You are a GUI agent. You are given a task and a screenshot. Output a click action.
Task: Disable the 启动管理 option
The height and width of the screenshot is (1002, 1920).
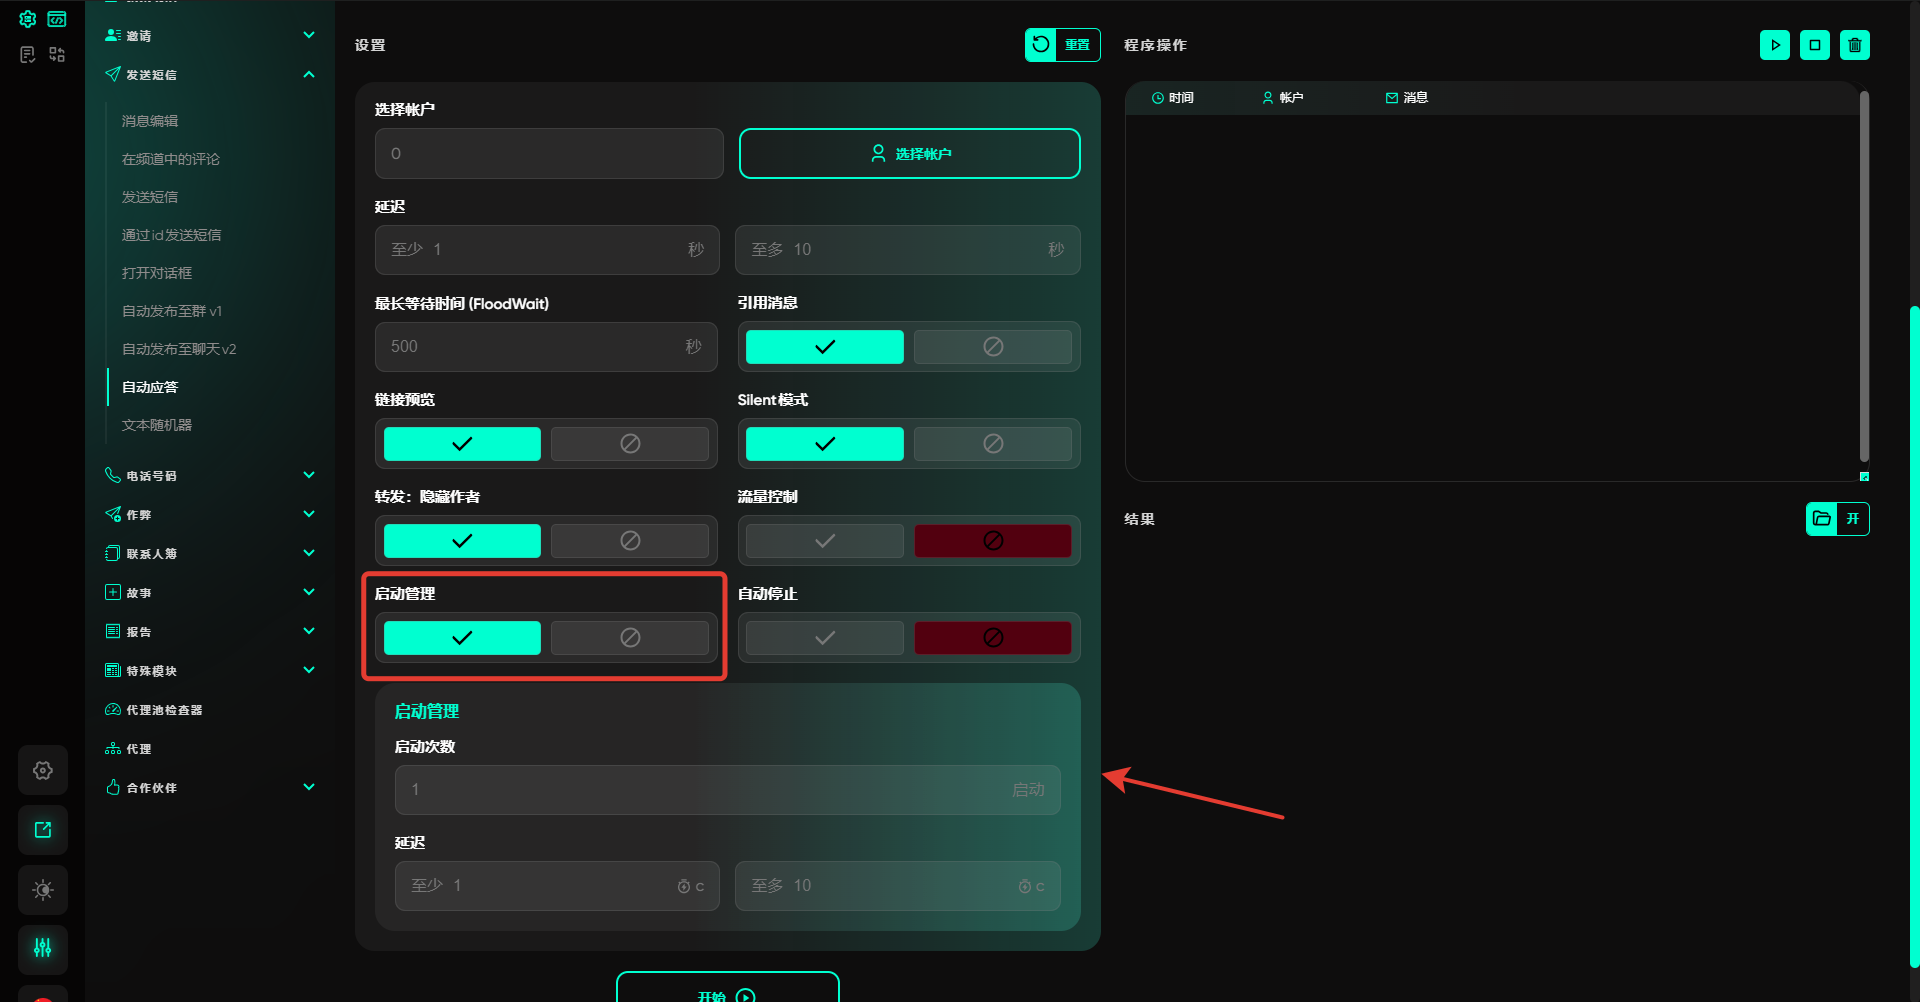point(629,638)
